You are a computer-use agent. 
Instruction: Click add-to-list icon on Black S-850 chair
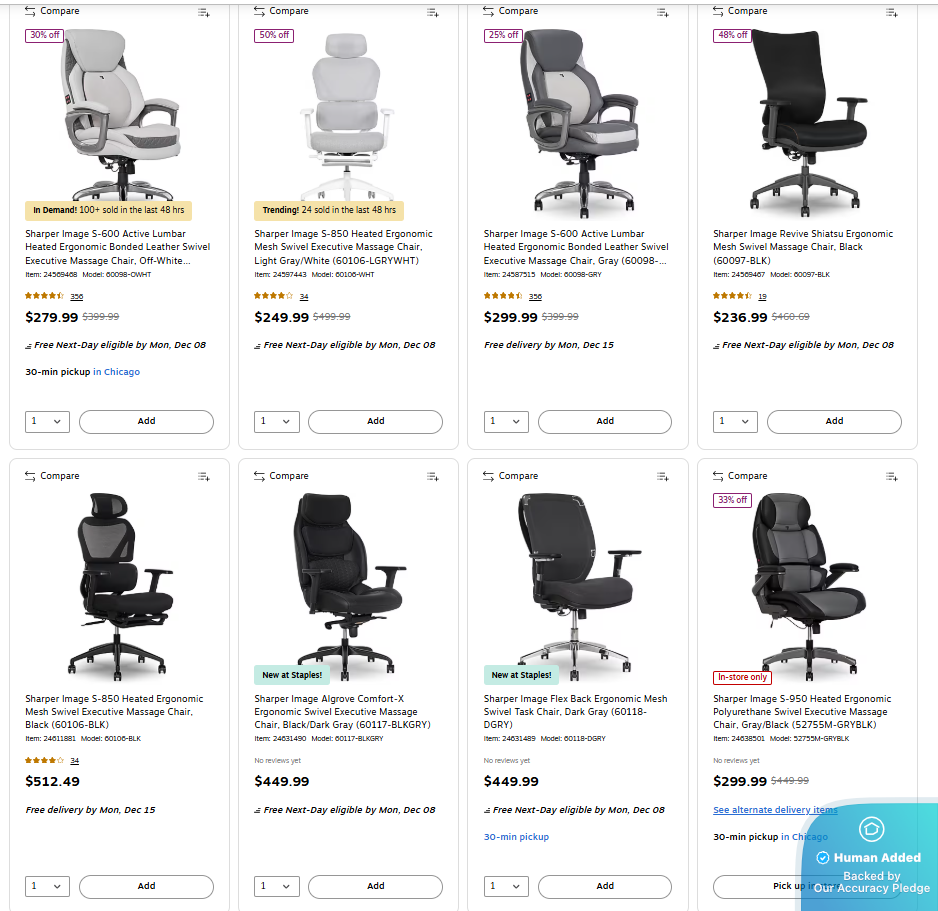(204, 477)
